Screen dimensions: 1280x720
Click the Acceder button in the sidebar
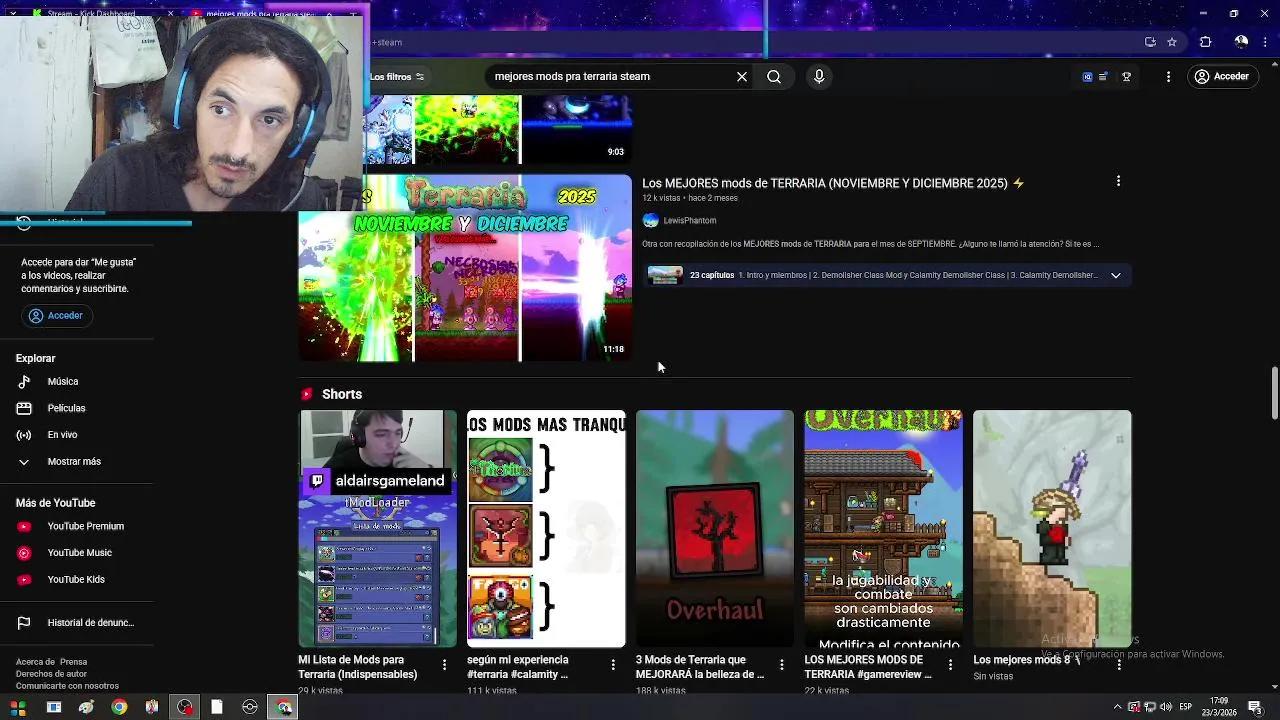coord(56,315)
